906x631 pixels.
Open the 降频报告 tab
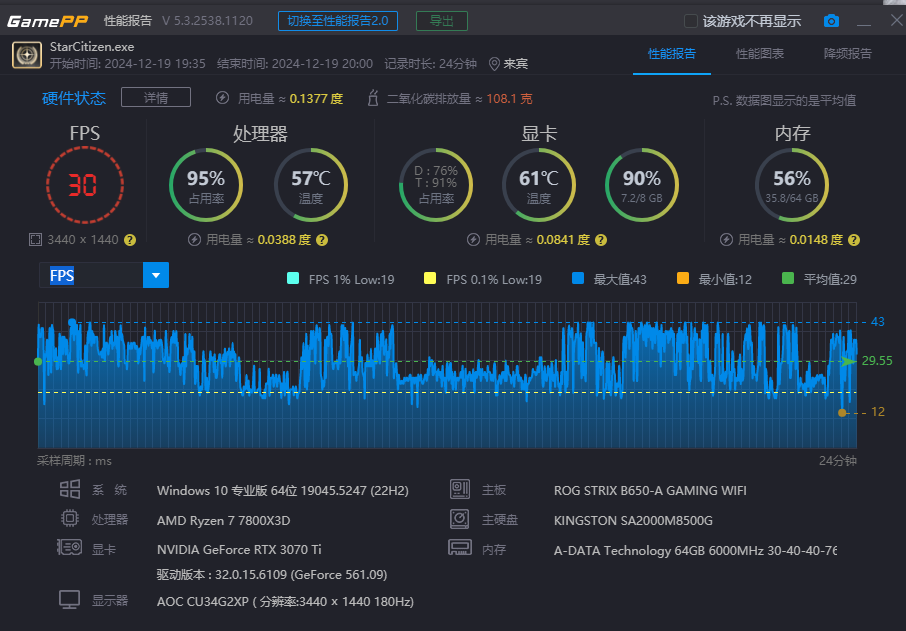click(847, 54)
